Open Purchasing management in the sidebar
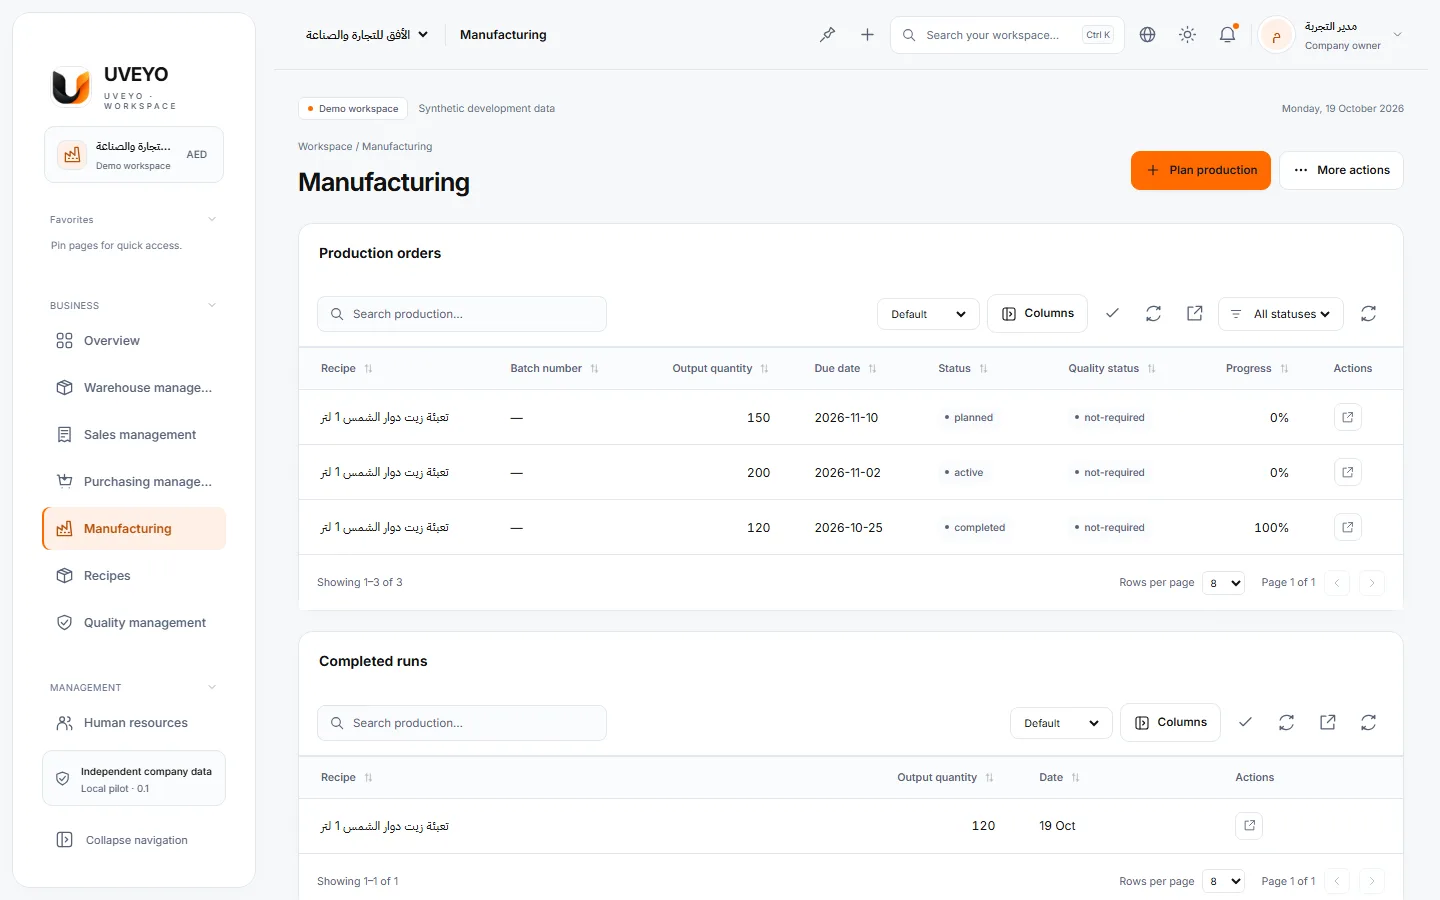Screen dimensions: 1440x900 [134, 482]
